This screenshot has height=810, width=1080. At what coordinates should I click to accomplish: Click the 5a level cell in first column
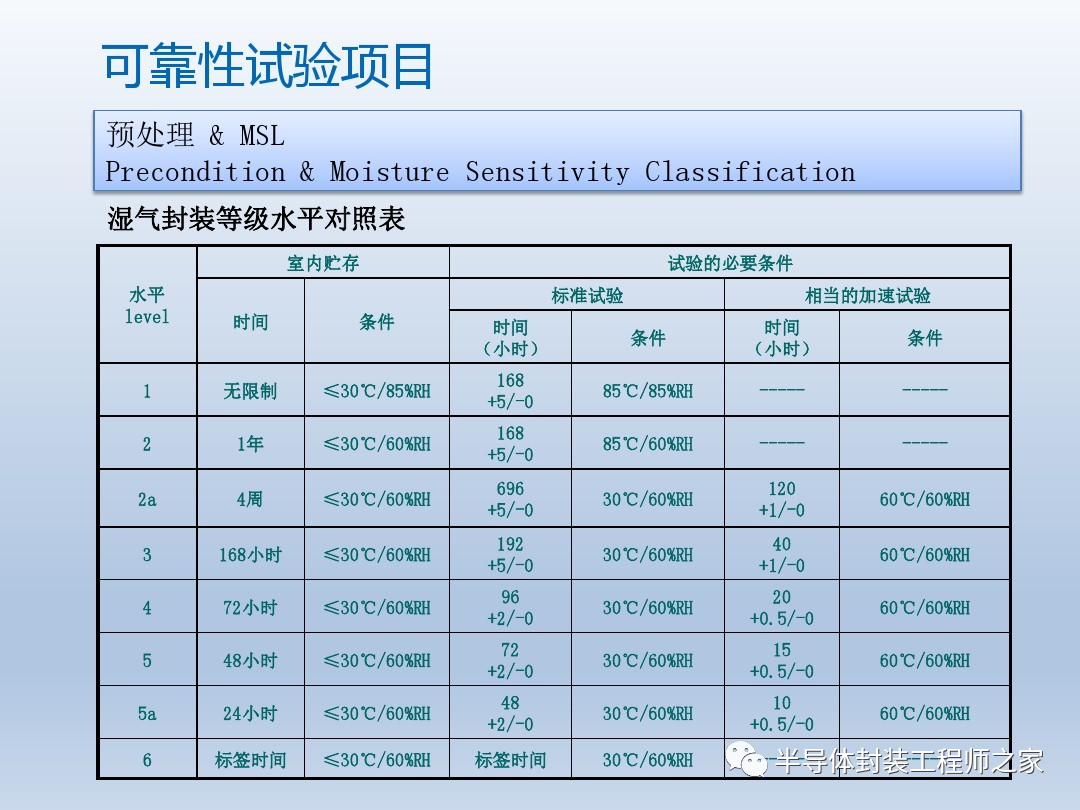pos(147,713)
